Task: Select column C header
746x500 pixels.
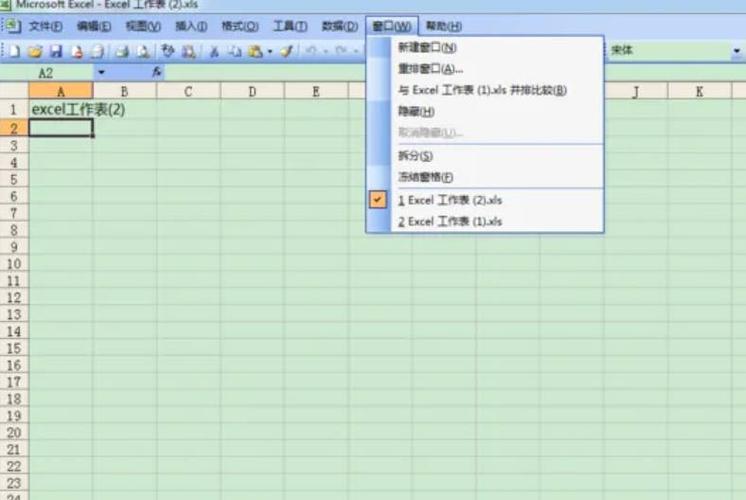Action: point(188,91)
